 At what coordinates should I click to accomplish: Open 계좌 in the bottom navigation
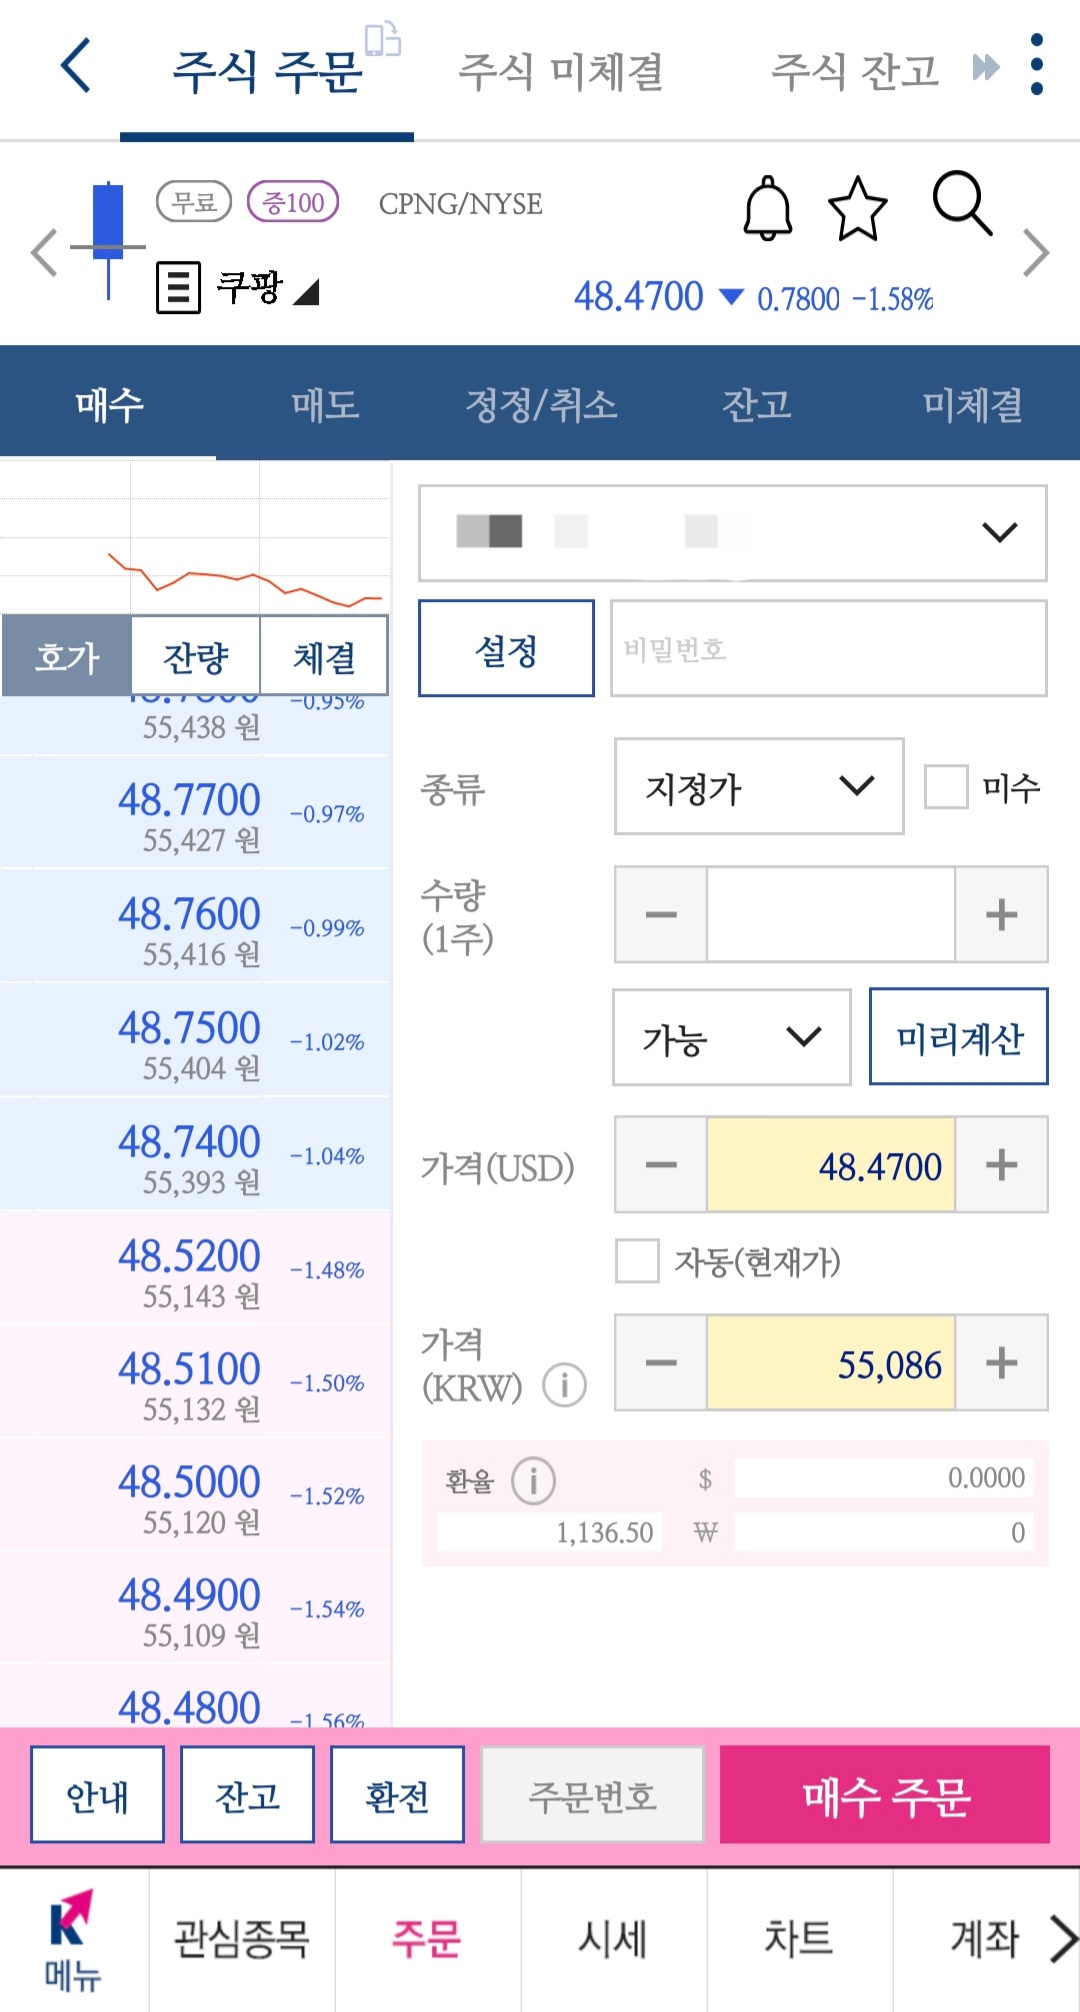tap(984, 1938)
